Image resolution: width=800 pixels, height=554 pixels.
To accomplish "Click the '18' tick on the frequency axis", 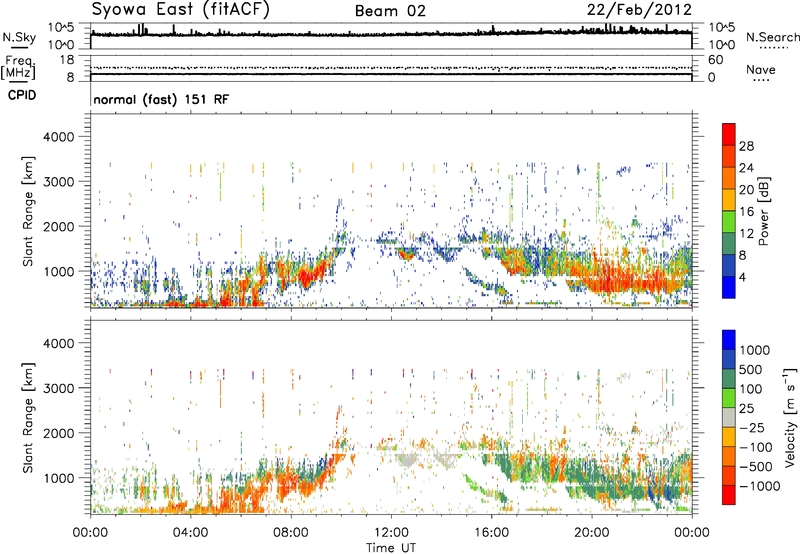I will [x=66, y=60].
